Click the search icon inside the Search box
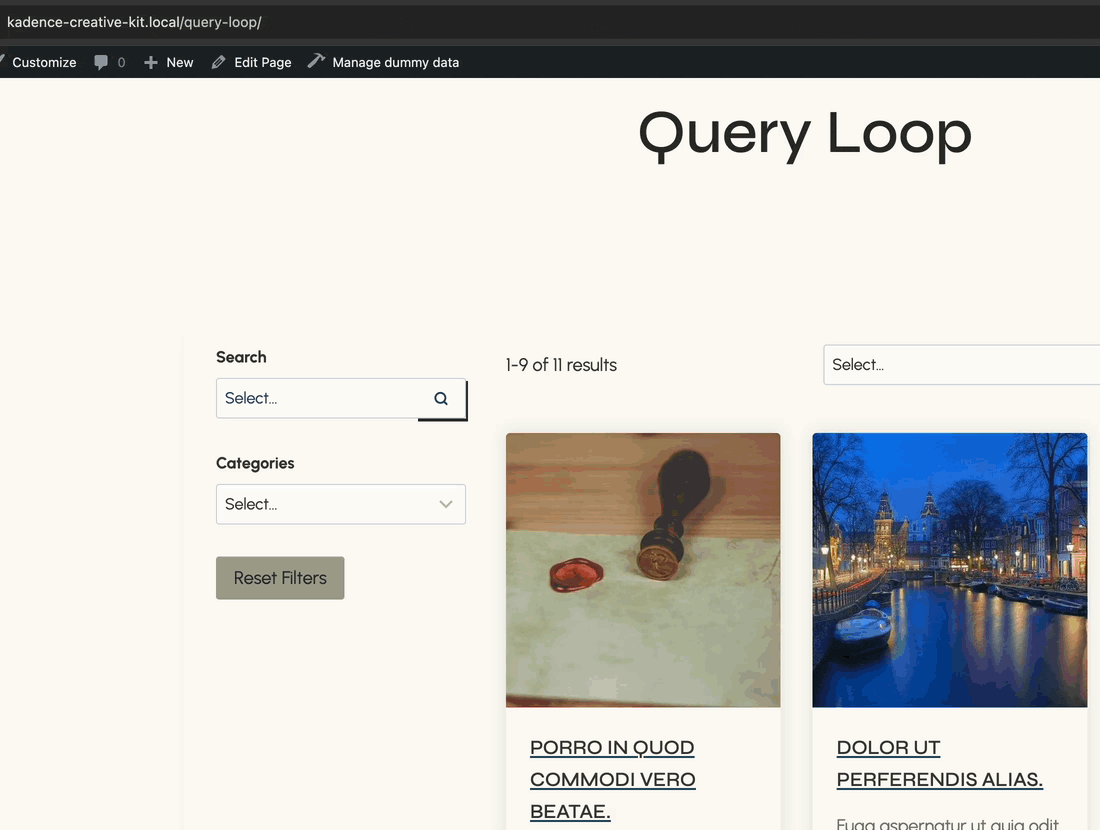This screenshot has height=830, width=1101. click(x=441, y=398)
